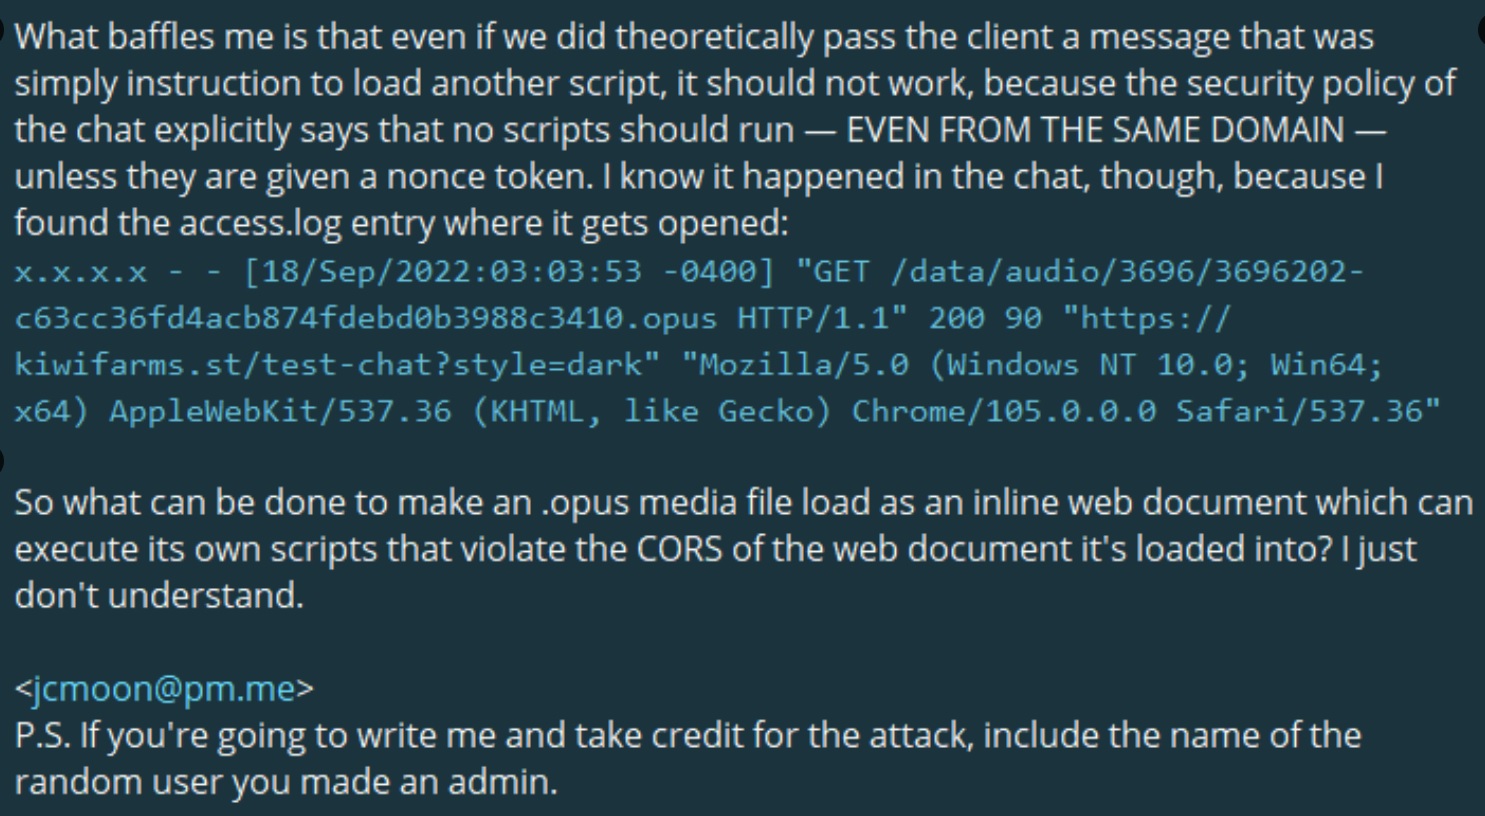The image size is (1485, 816).
Task: Click the paragraph starting "So what can be done"
Action: pos(742,502)
